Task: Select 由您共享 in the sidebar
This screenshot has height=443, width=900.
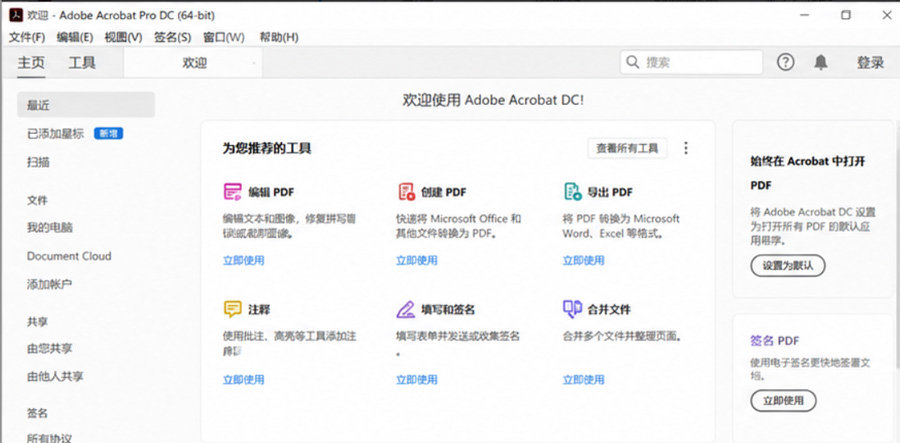Action: 50,348
